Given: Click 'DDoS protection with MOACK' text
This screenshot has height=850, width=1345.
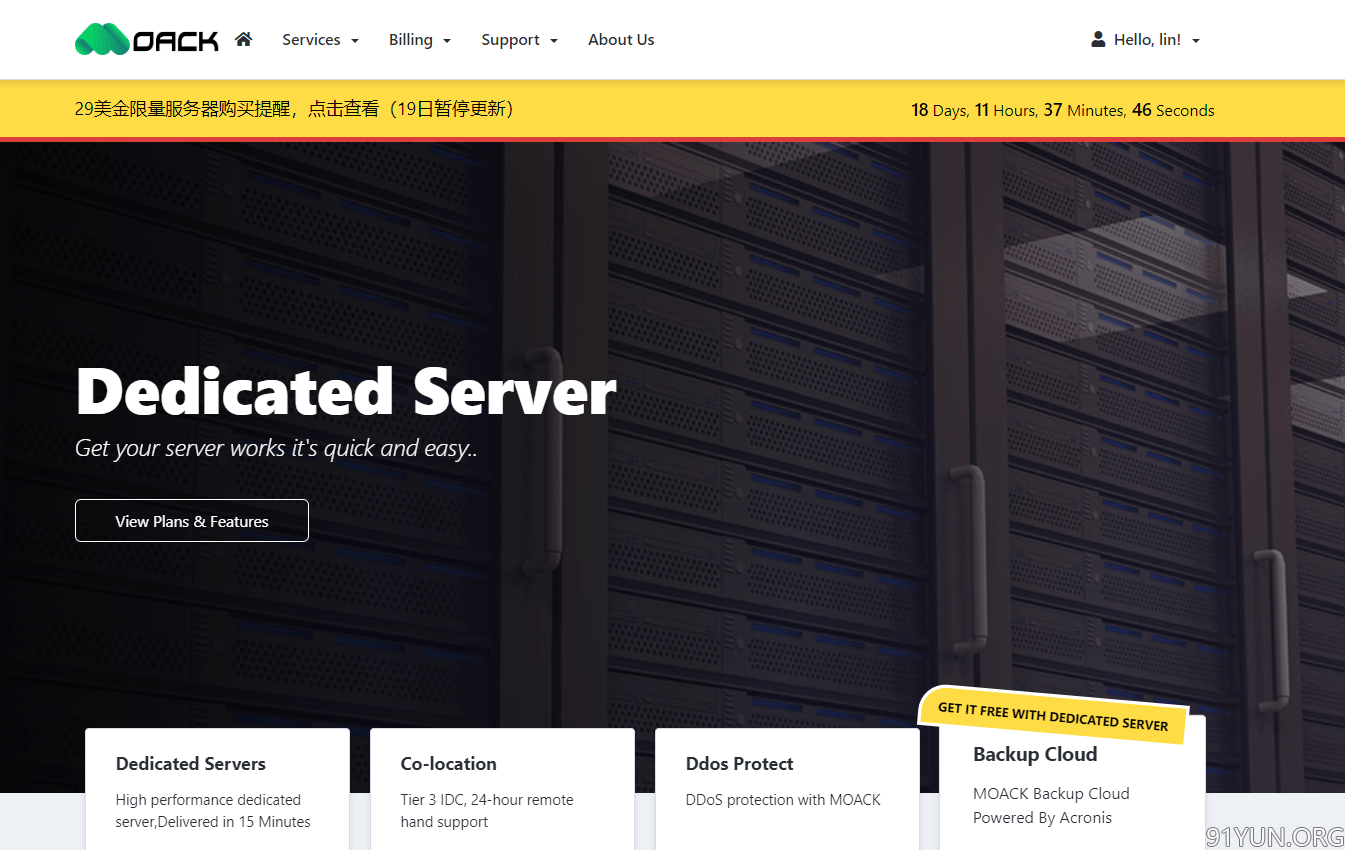Looking at the screenshot, I should [783, 800].
